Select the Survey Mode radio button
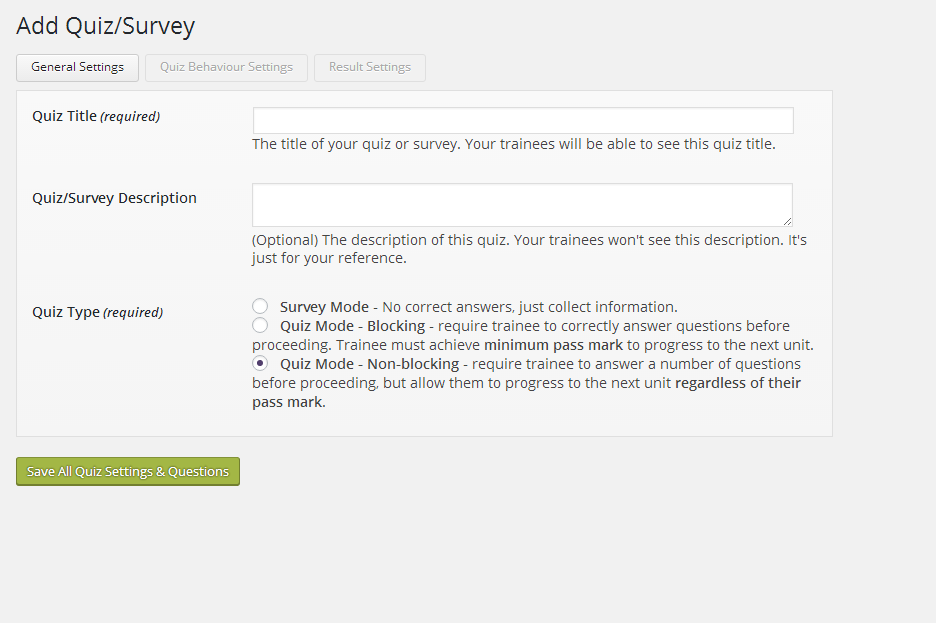 pos(260,306)
